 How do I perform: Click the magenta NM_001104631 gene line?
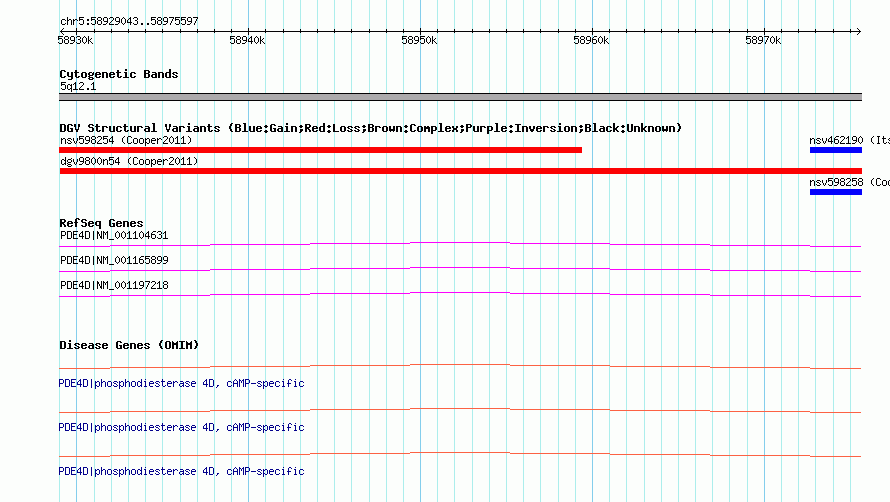(x=460, y=244)
